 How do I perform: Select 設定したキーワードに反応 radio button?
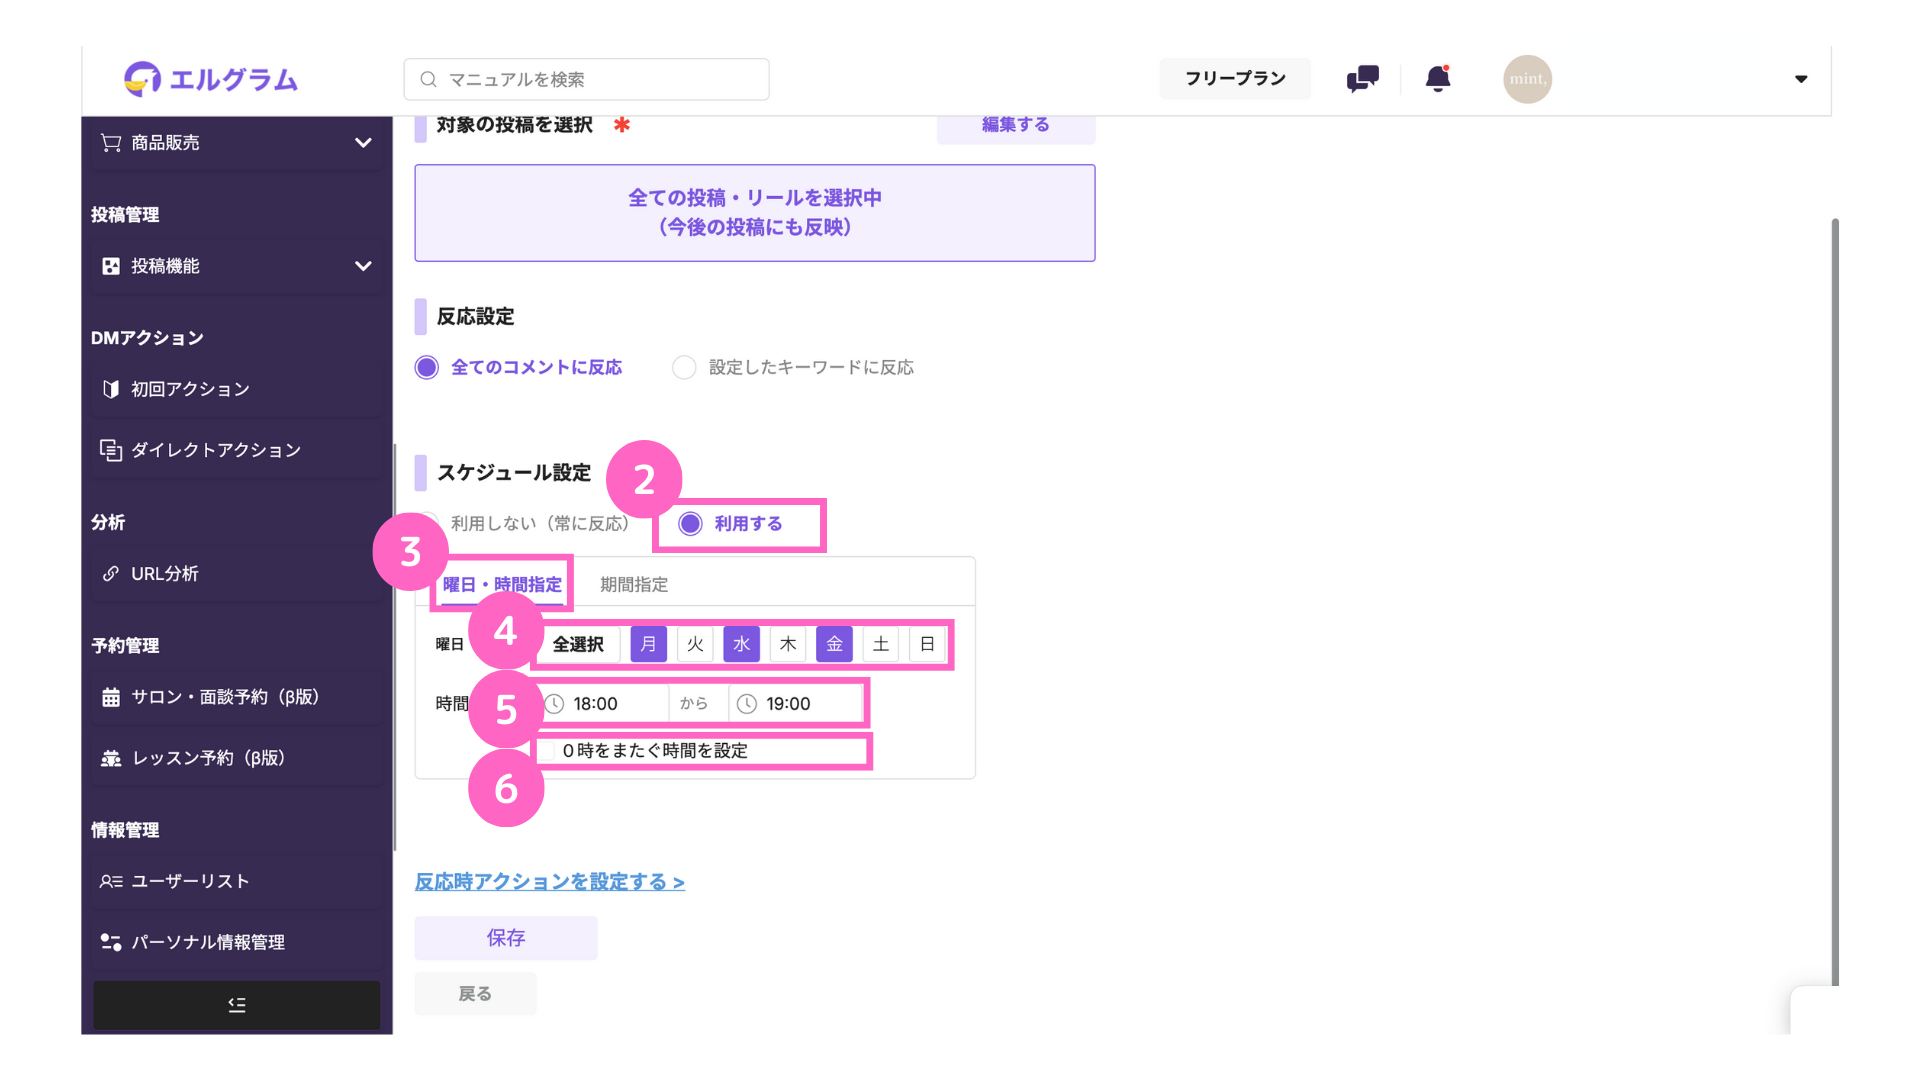(684, 367)
